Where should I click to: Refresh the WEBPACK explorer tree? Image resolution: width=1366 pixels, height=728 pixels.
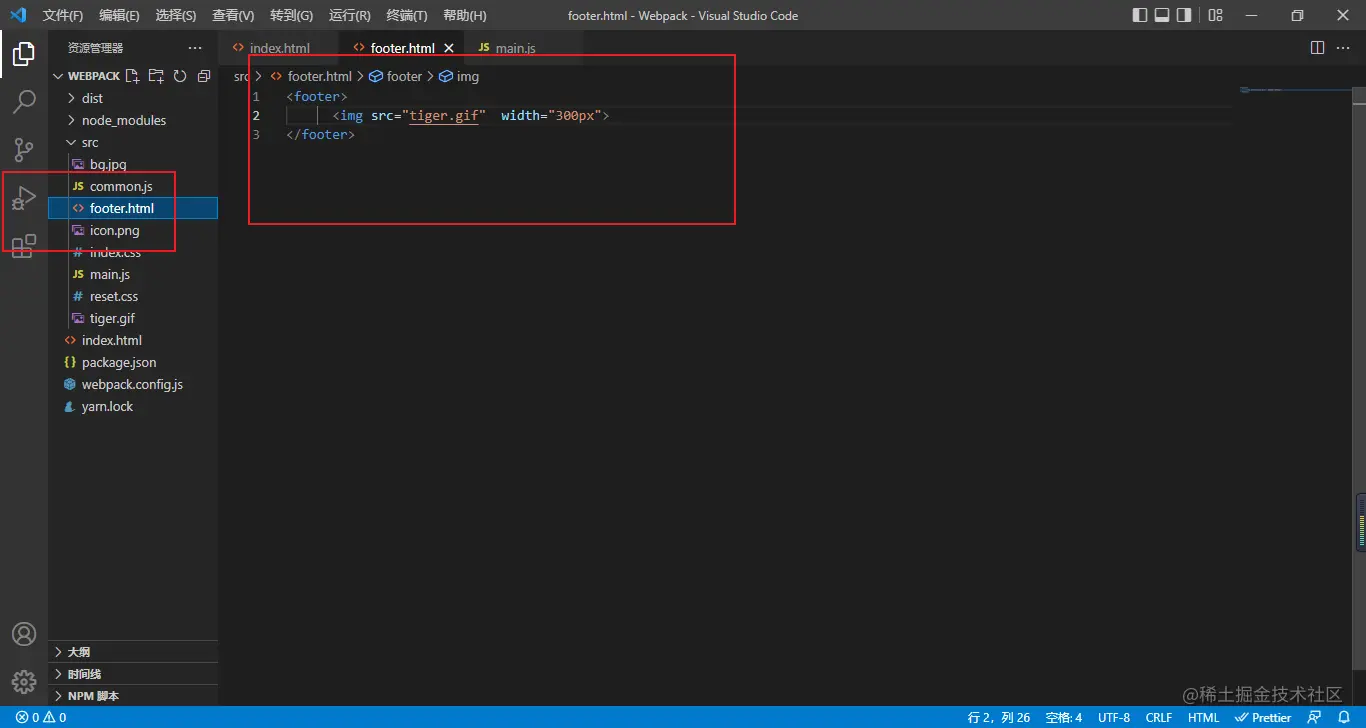180,76
